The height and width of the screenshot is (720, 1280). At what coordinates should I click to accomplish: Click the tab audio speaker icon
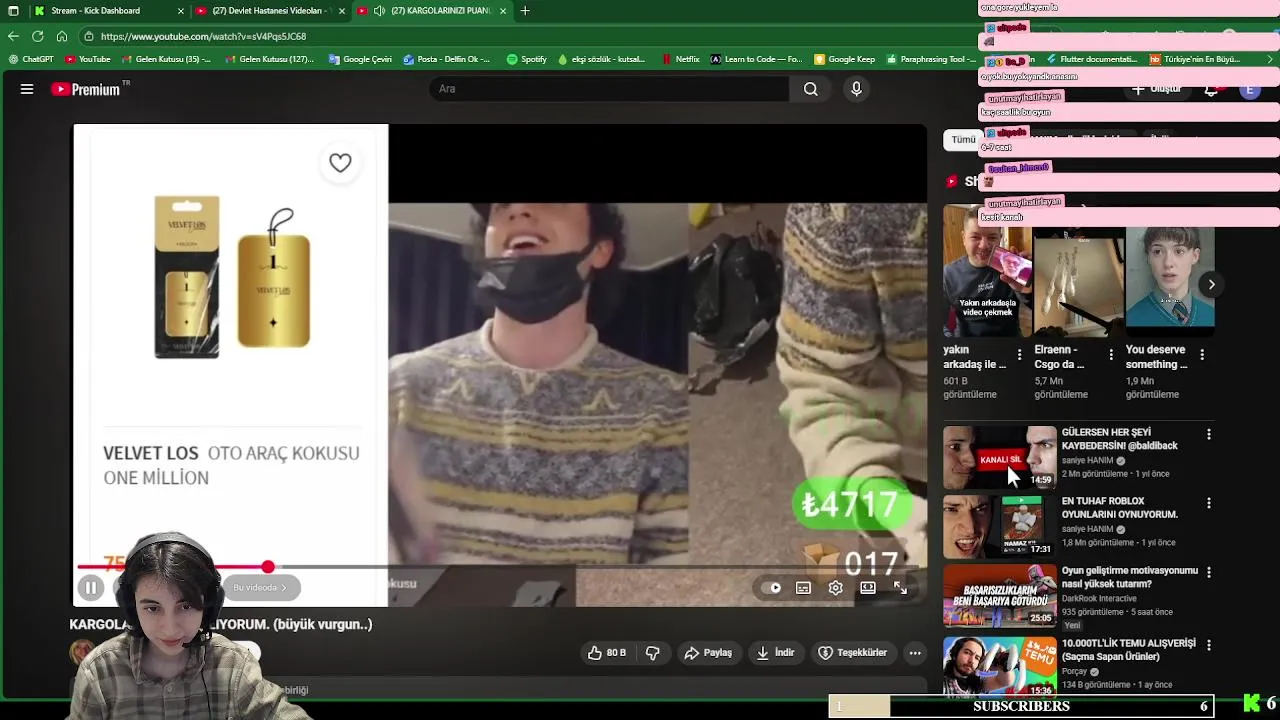click(379, 11)
